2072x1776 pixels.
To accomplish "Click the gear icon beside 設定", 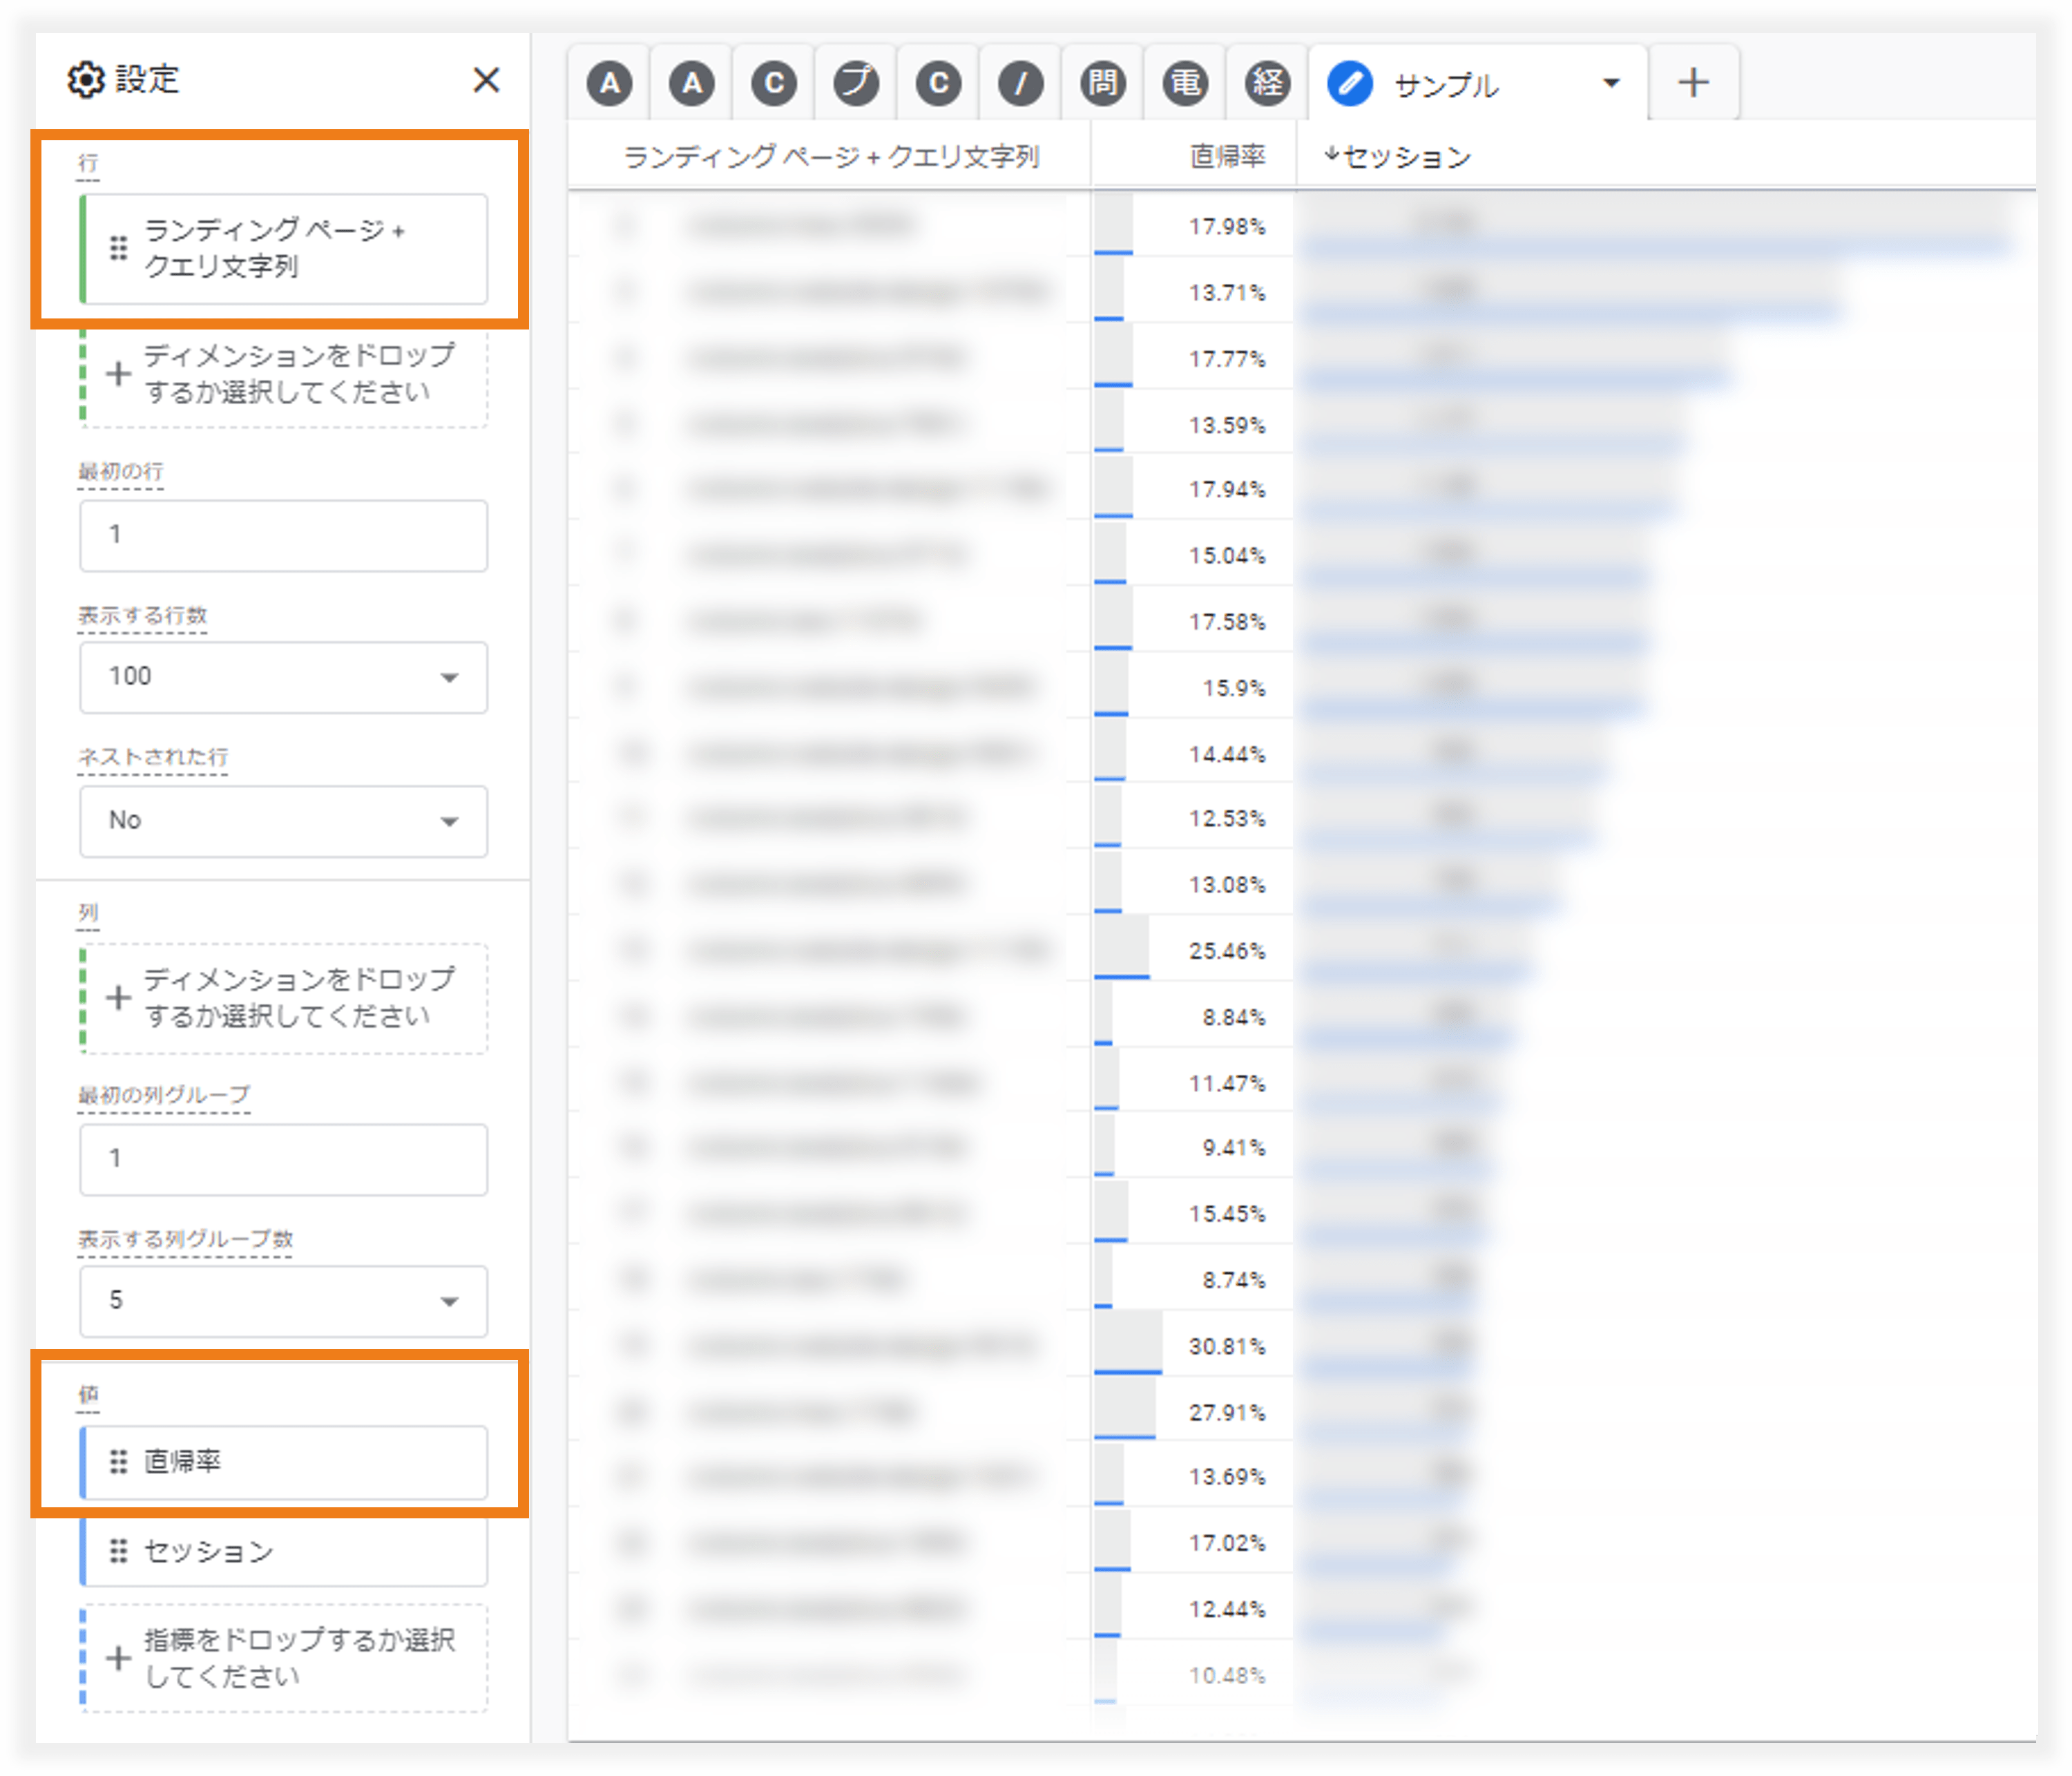I will [x=86, y=80].
